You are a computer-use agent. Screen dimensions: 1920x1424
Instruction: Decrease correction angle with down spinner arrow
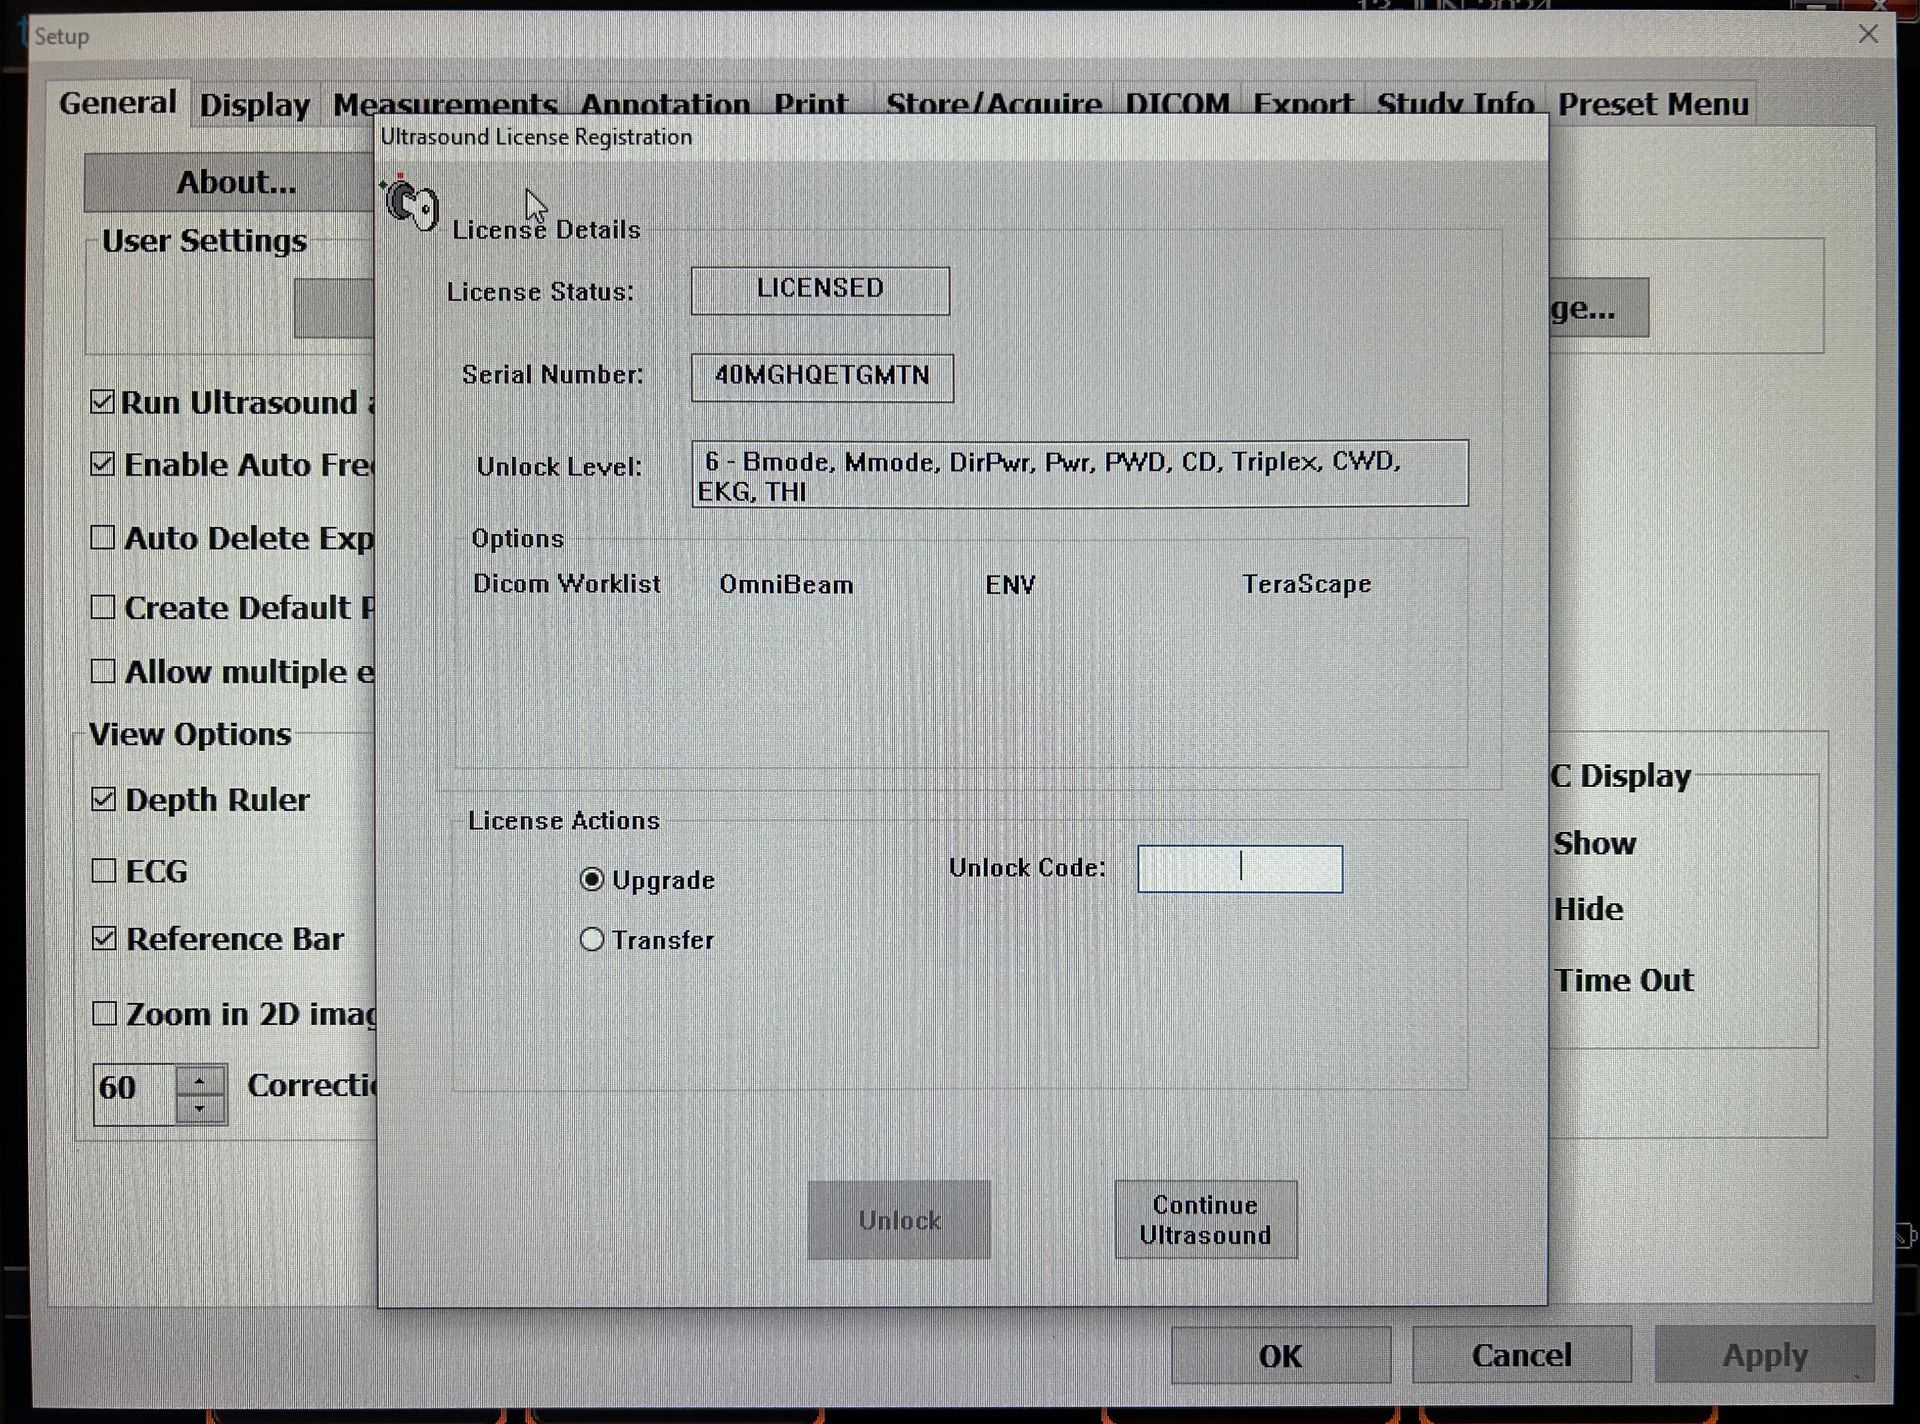pyautogui.click(x=200, y=1109)
